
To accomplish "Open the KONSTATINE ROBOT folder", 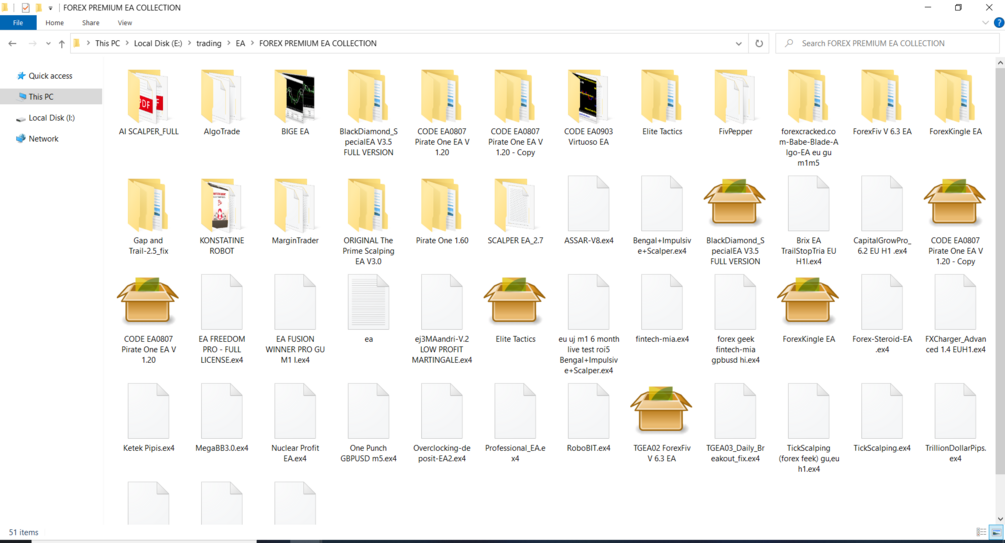I will (x=222, y=217).
